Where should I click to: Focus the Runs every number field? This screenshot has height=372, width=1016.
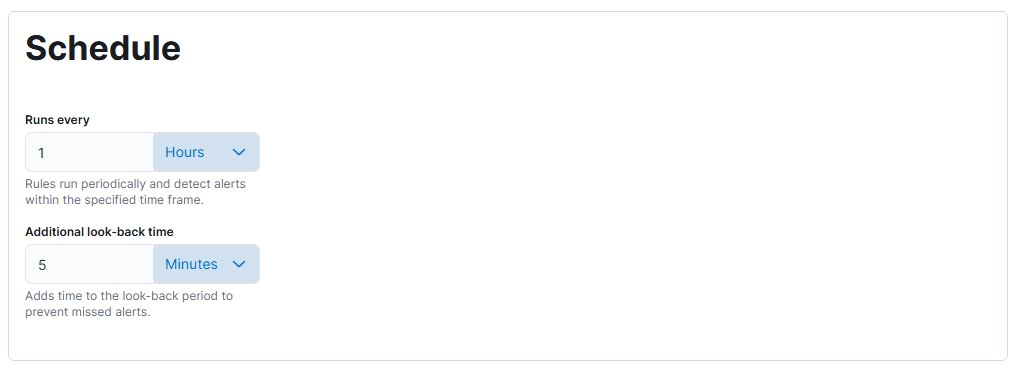89,152
